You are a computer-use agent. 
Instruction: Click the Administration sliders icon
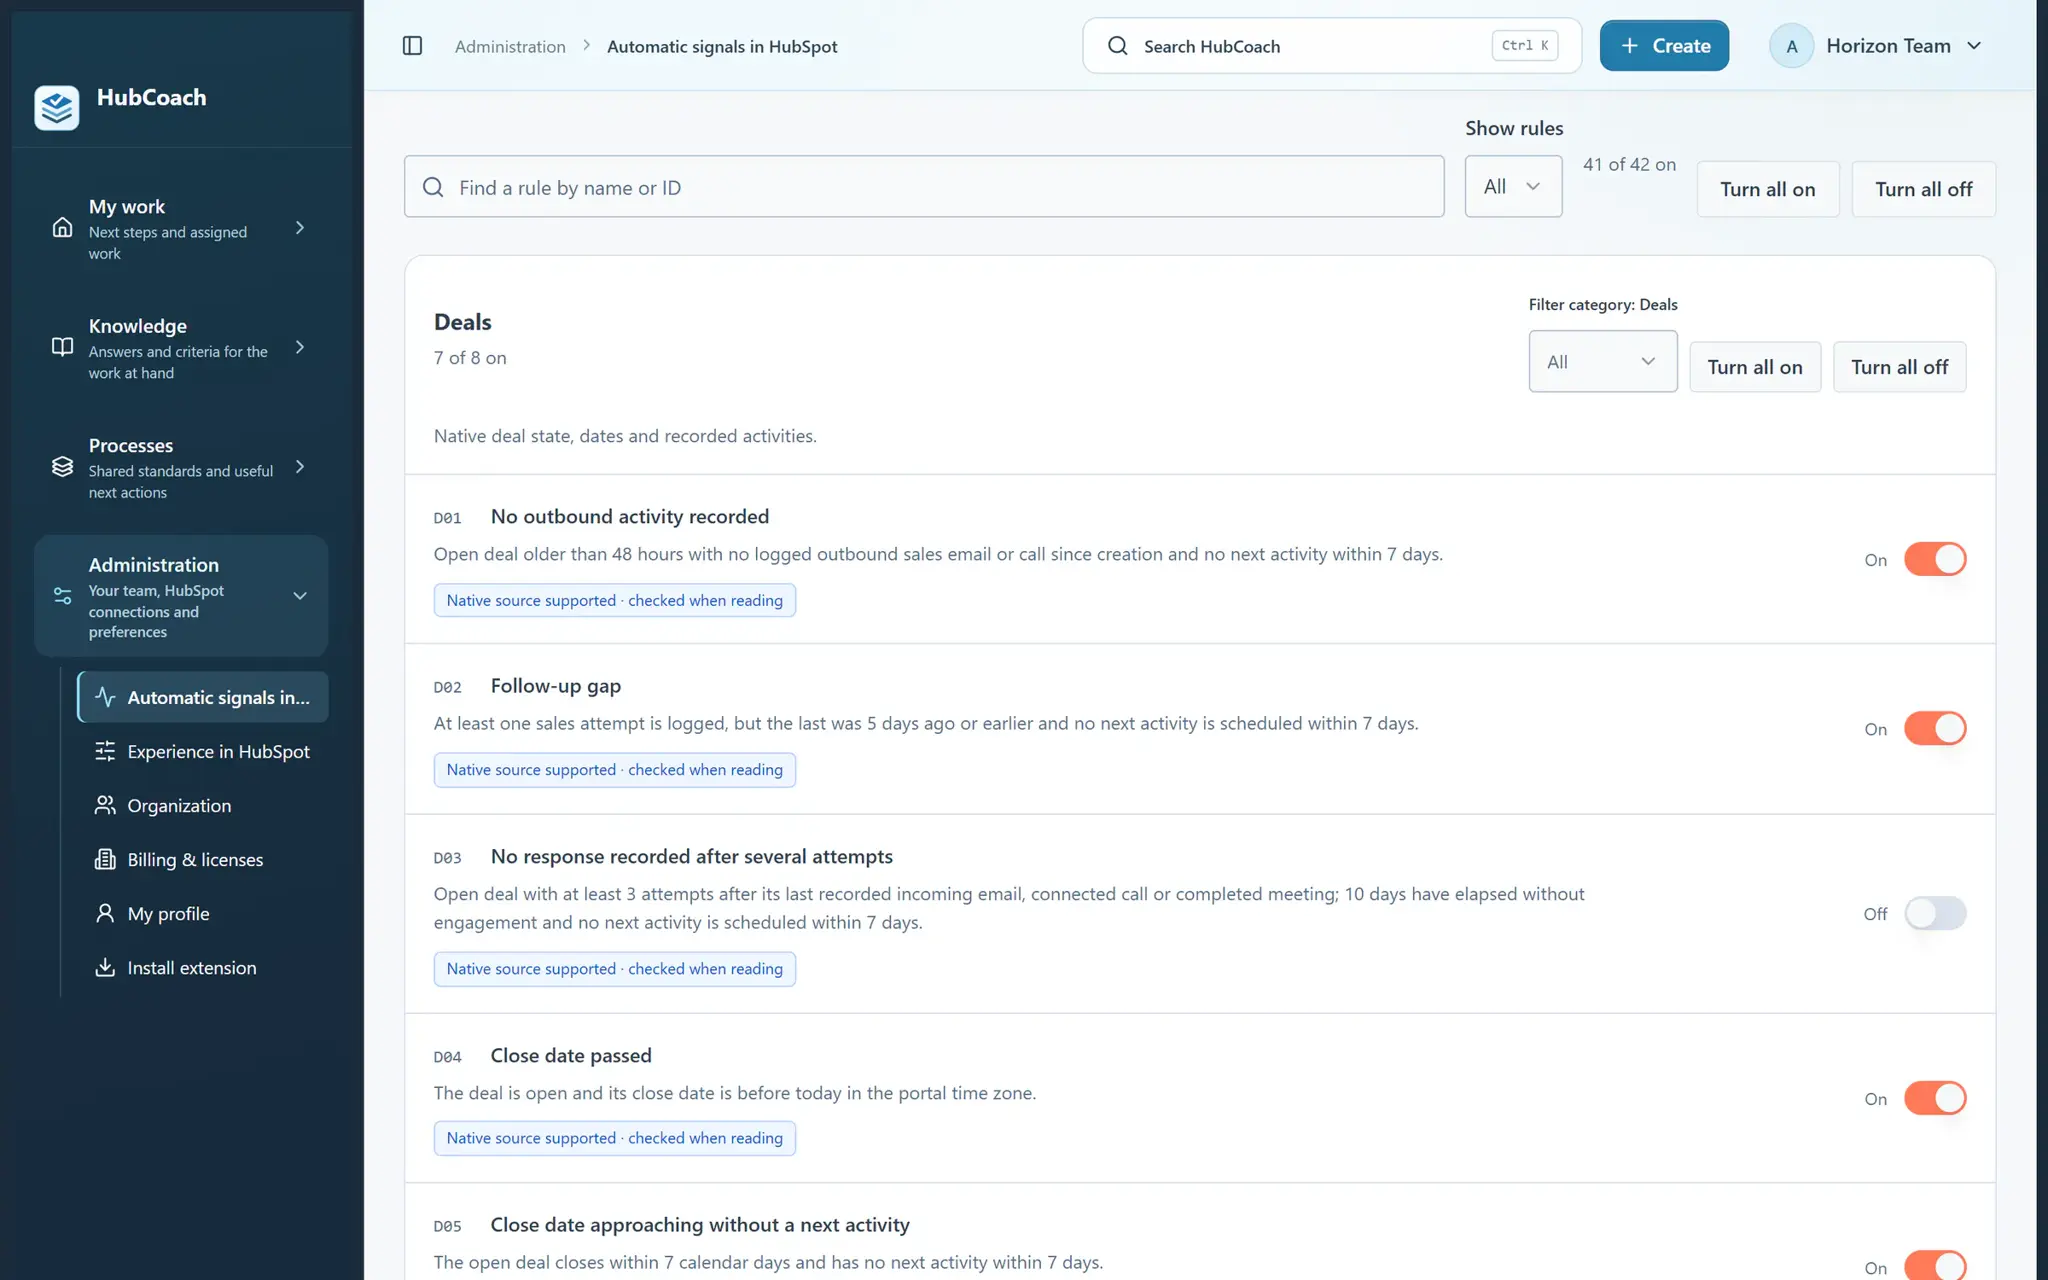[62, 596]
